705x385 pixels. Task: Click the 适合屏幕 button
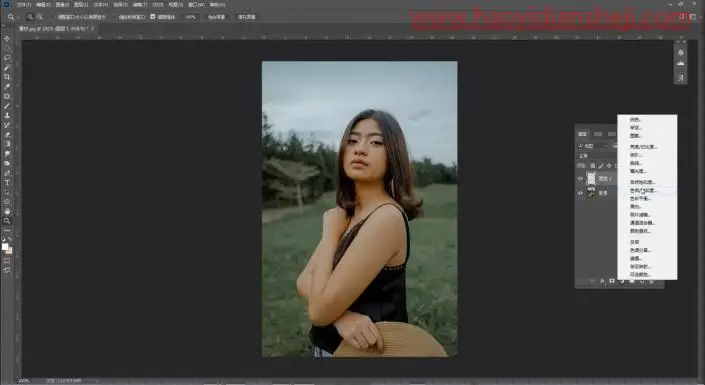(x=216, y=17)
